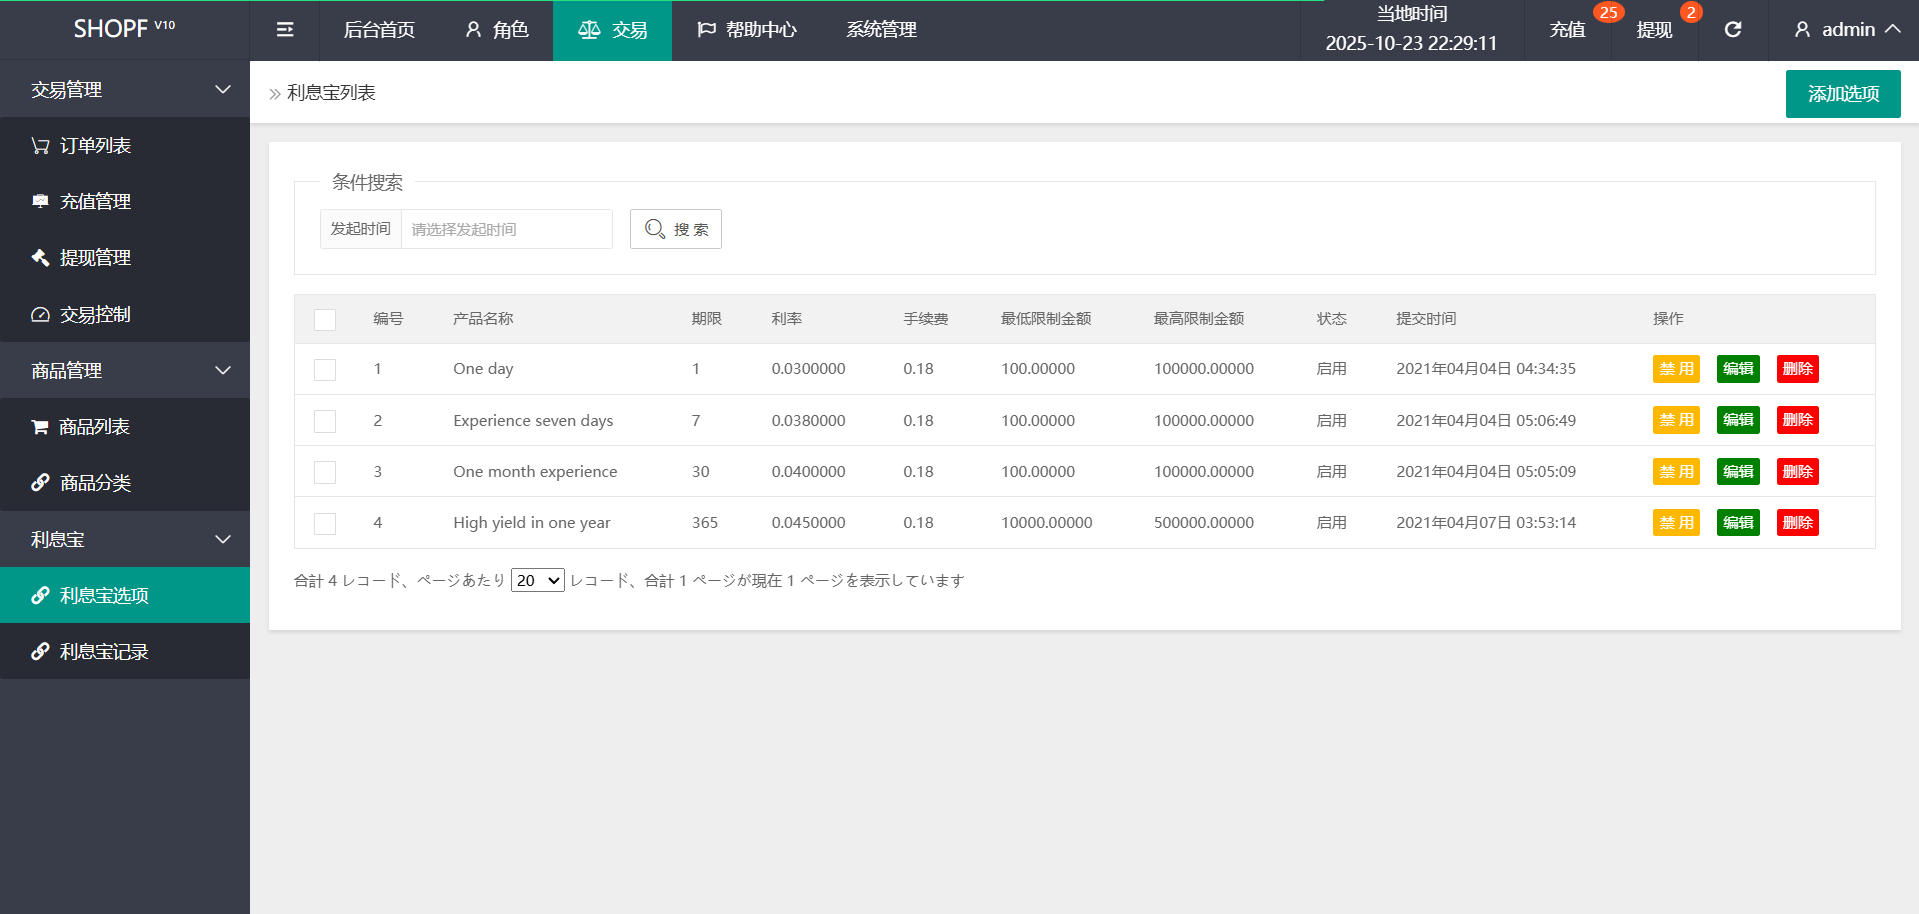Open 充值管理 in the sidebar
1919x914 pixels.
click(95, 202)
